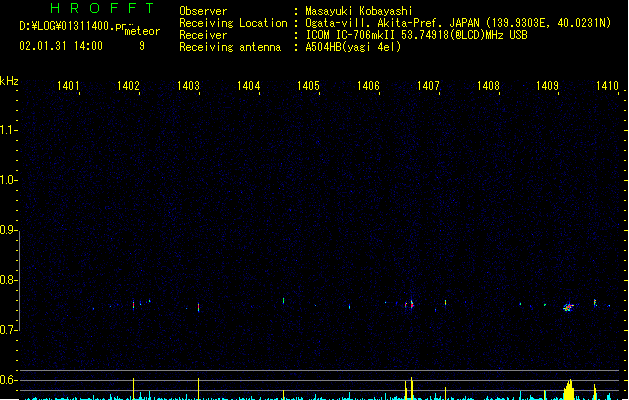Click receiver text ICOM IC-706mkII

pyautogui.click(x=352, y=35)
